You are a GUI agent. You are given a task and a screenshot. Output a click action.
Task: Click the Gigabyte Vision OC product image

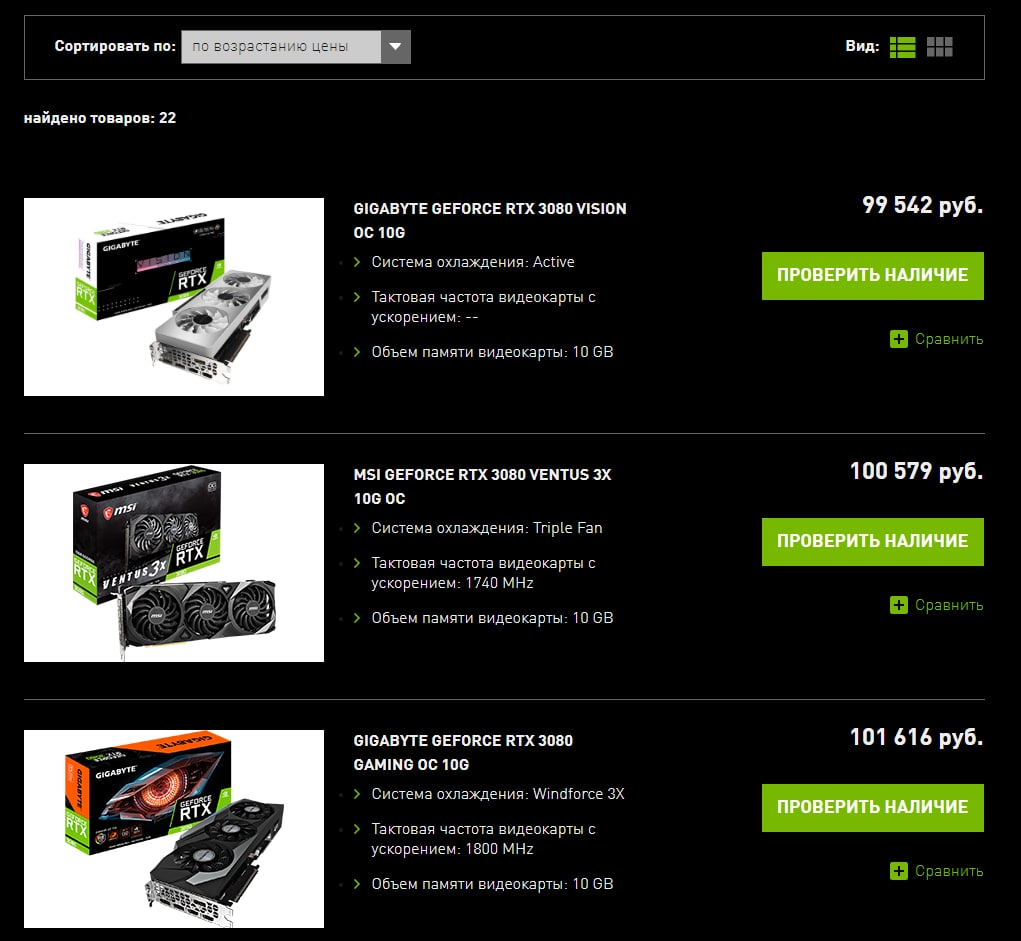pyautogui.click(x=174, y=297)
